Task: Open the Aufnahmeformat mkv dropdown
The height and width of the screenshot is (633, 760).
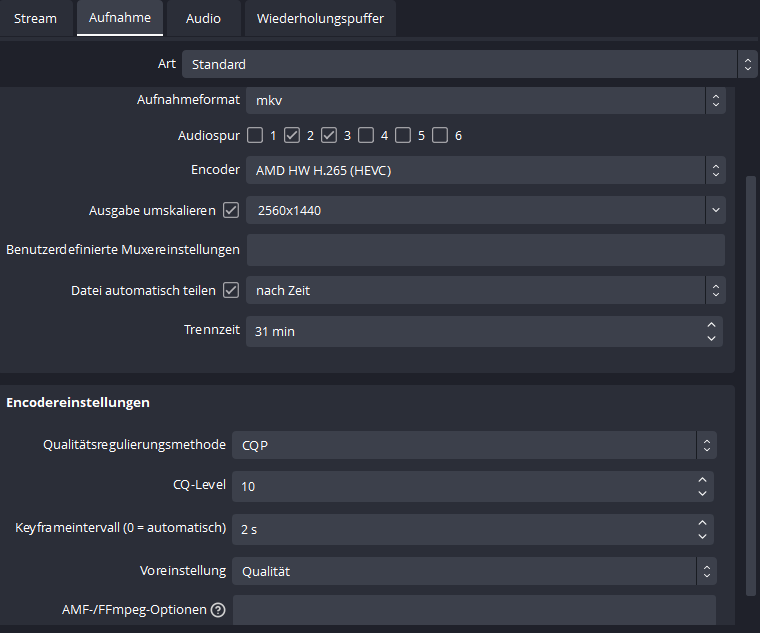Action: 485,100
